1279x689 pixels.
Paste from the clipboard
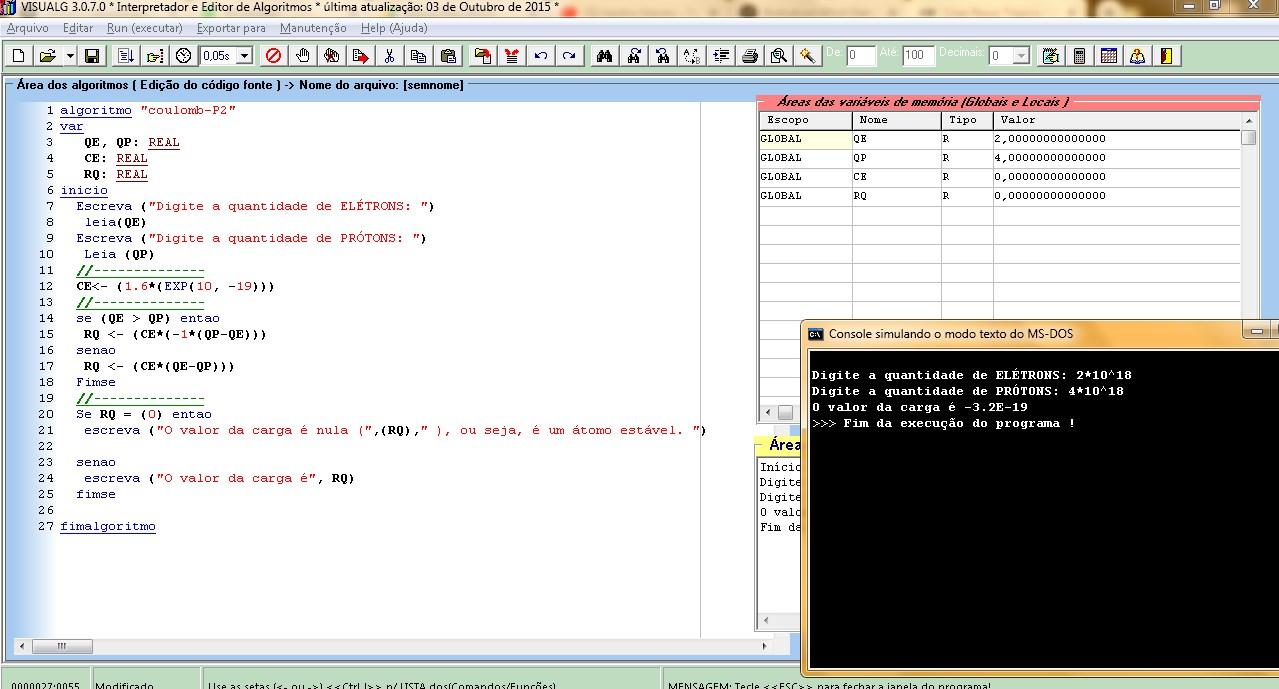tap(448, 56)
